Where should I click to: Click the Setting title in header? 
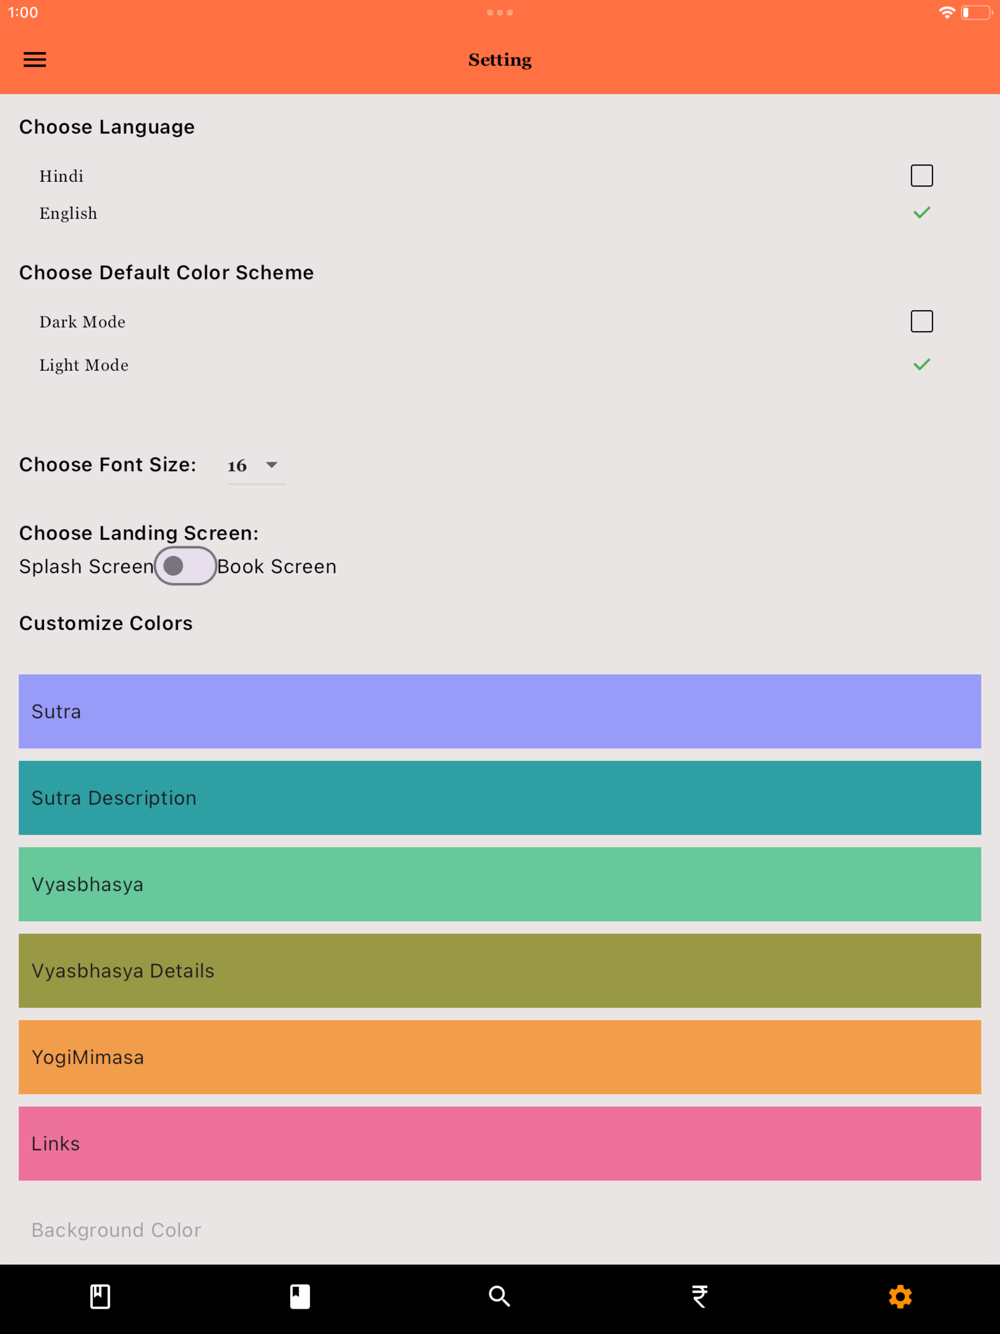click(500, 60)
